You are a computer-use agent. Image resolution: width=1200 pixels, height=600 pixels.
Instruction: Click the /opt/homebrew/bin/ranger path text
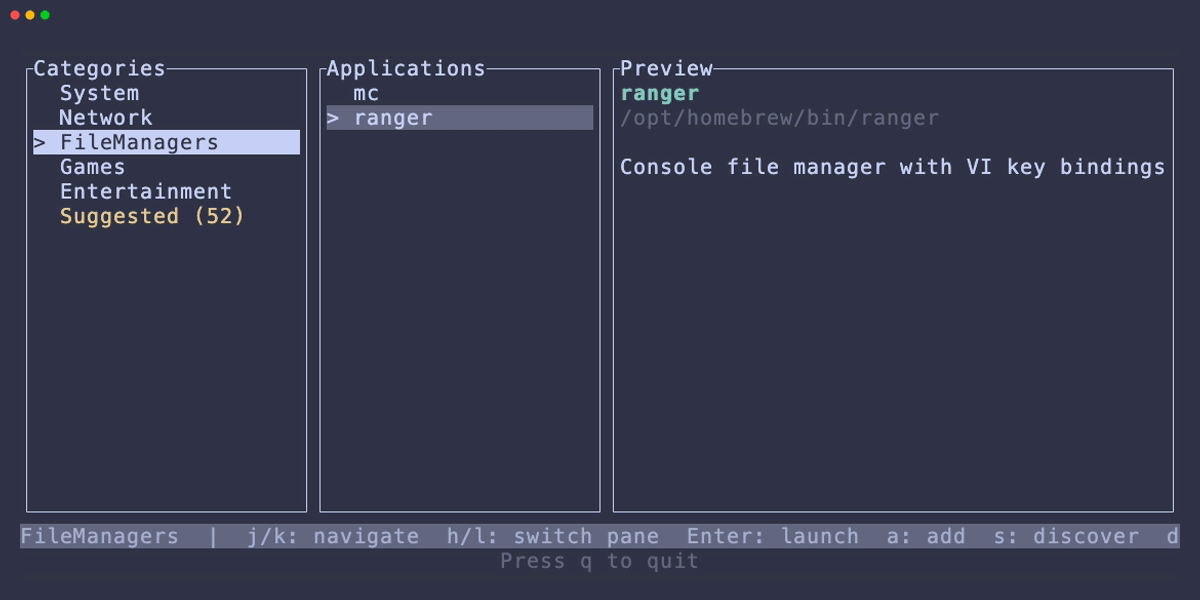pos(779,118)
